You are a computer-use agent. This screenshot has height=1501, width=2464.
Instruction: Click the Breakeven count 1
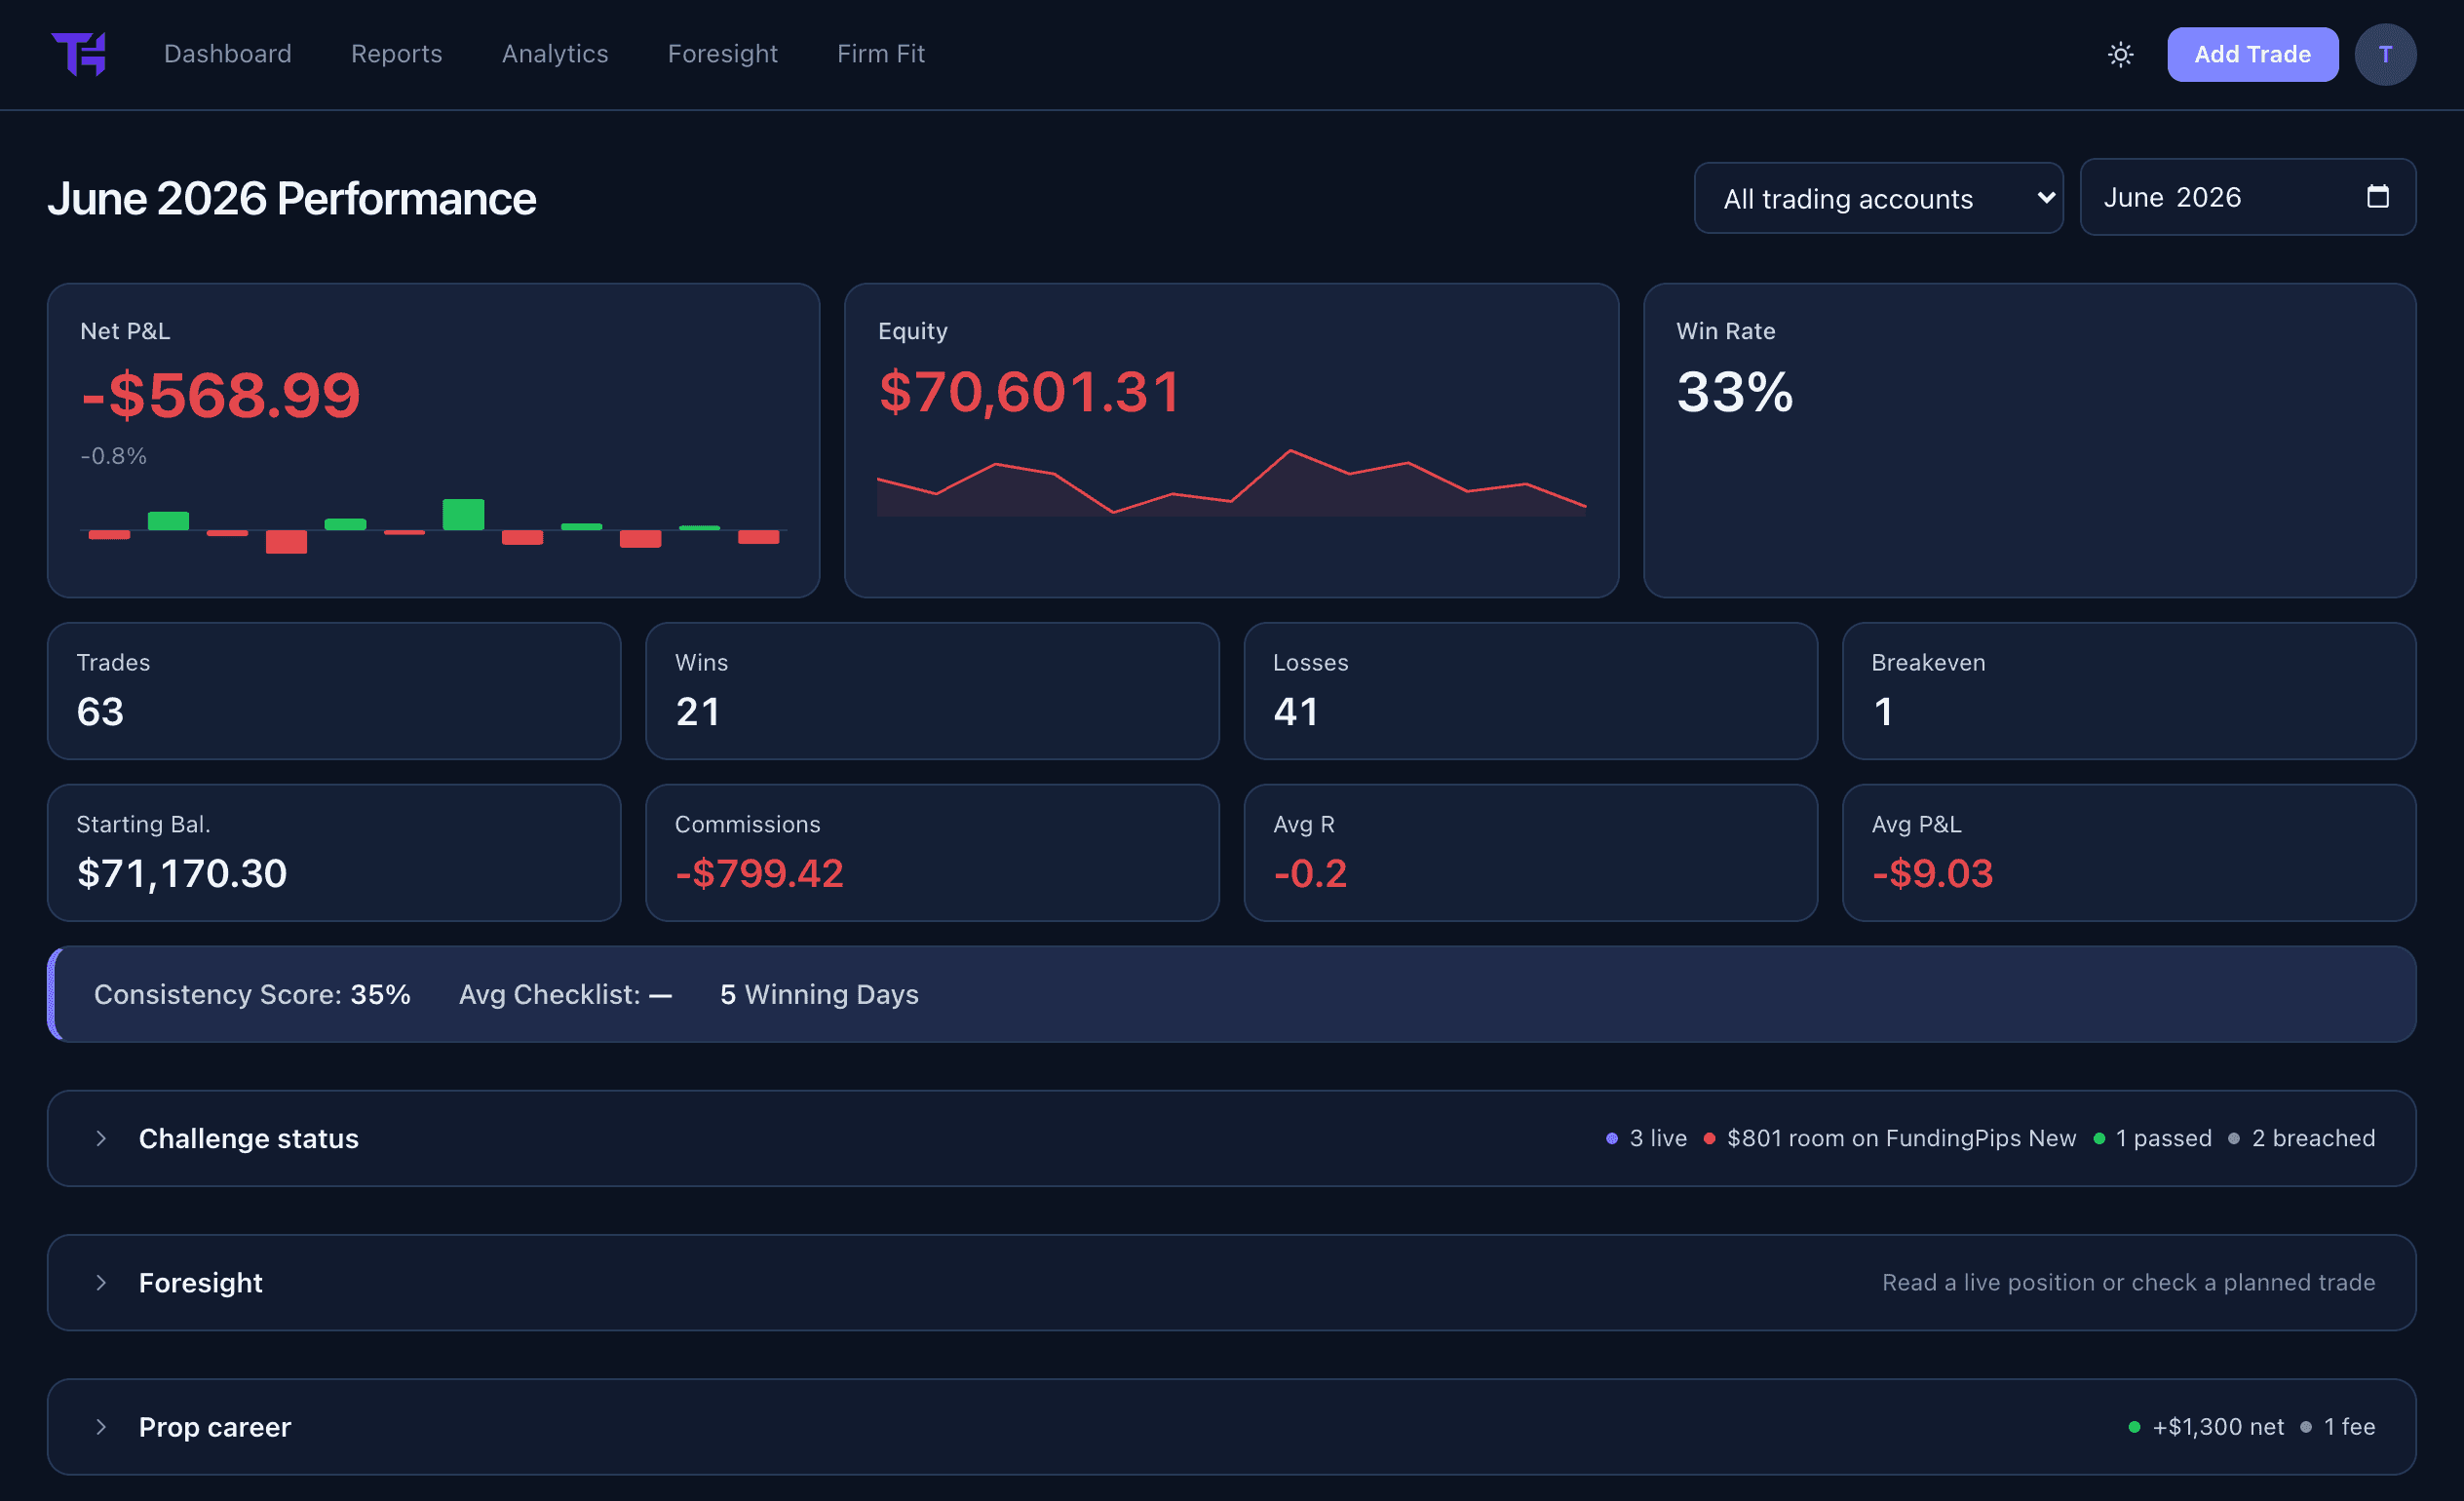[1883, 711]
